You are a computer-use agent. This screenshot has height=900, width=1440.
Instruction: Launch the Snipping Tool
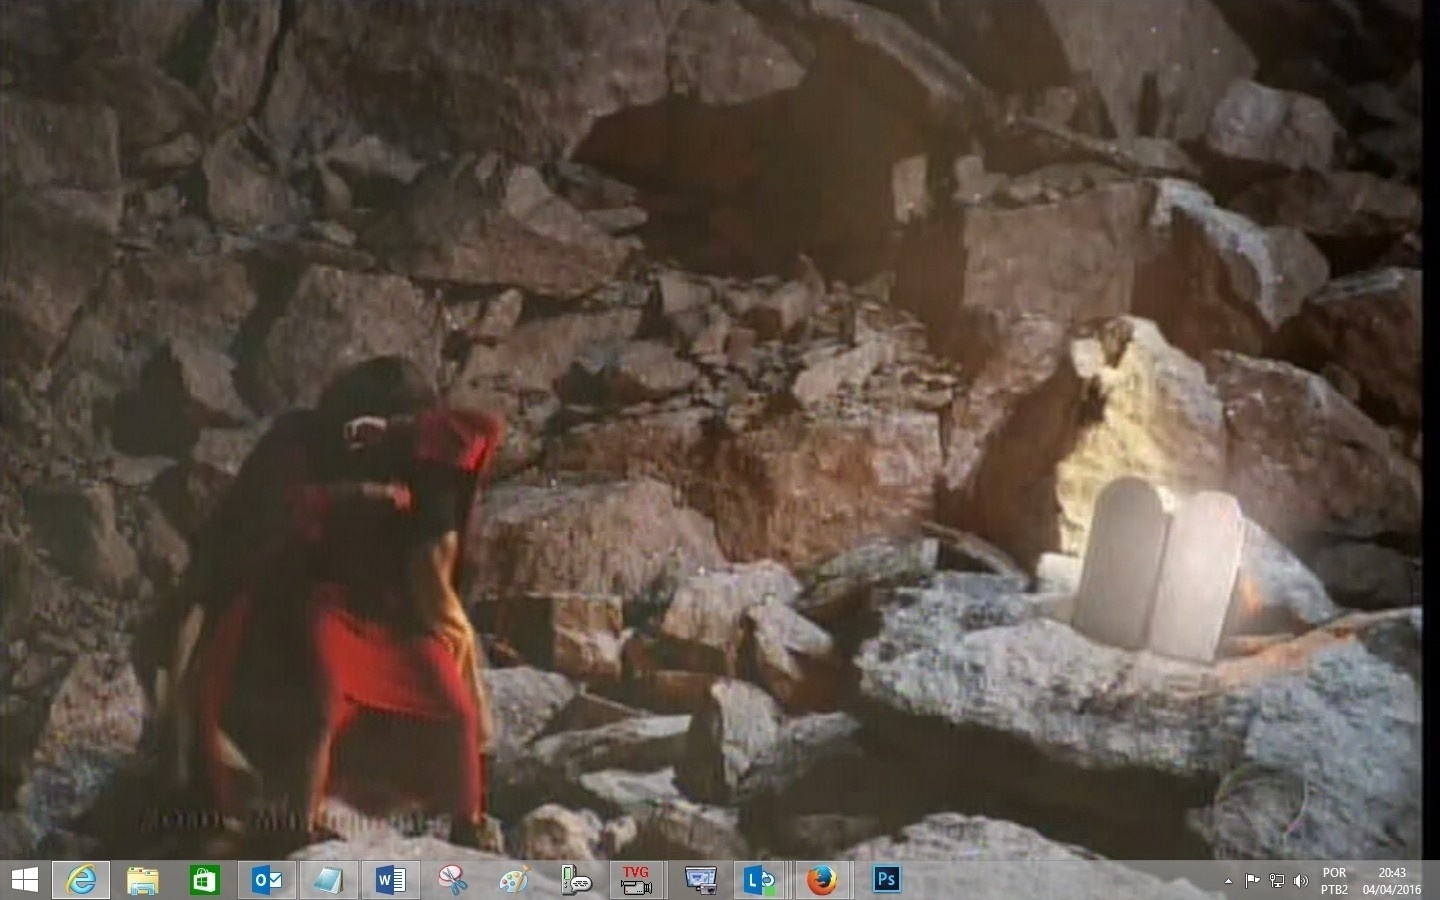point(453,880)
